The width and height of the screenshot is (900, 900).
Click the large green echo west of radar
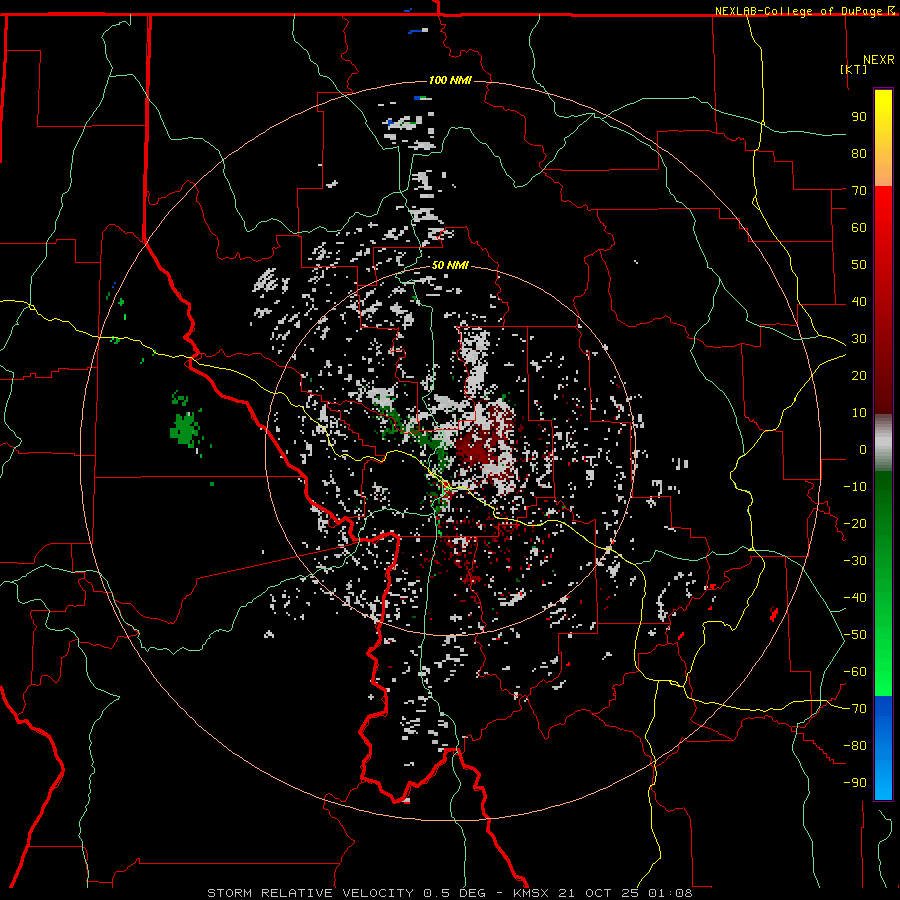(185, 429)
